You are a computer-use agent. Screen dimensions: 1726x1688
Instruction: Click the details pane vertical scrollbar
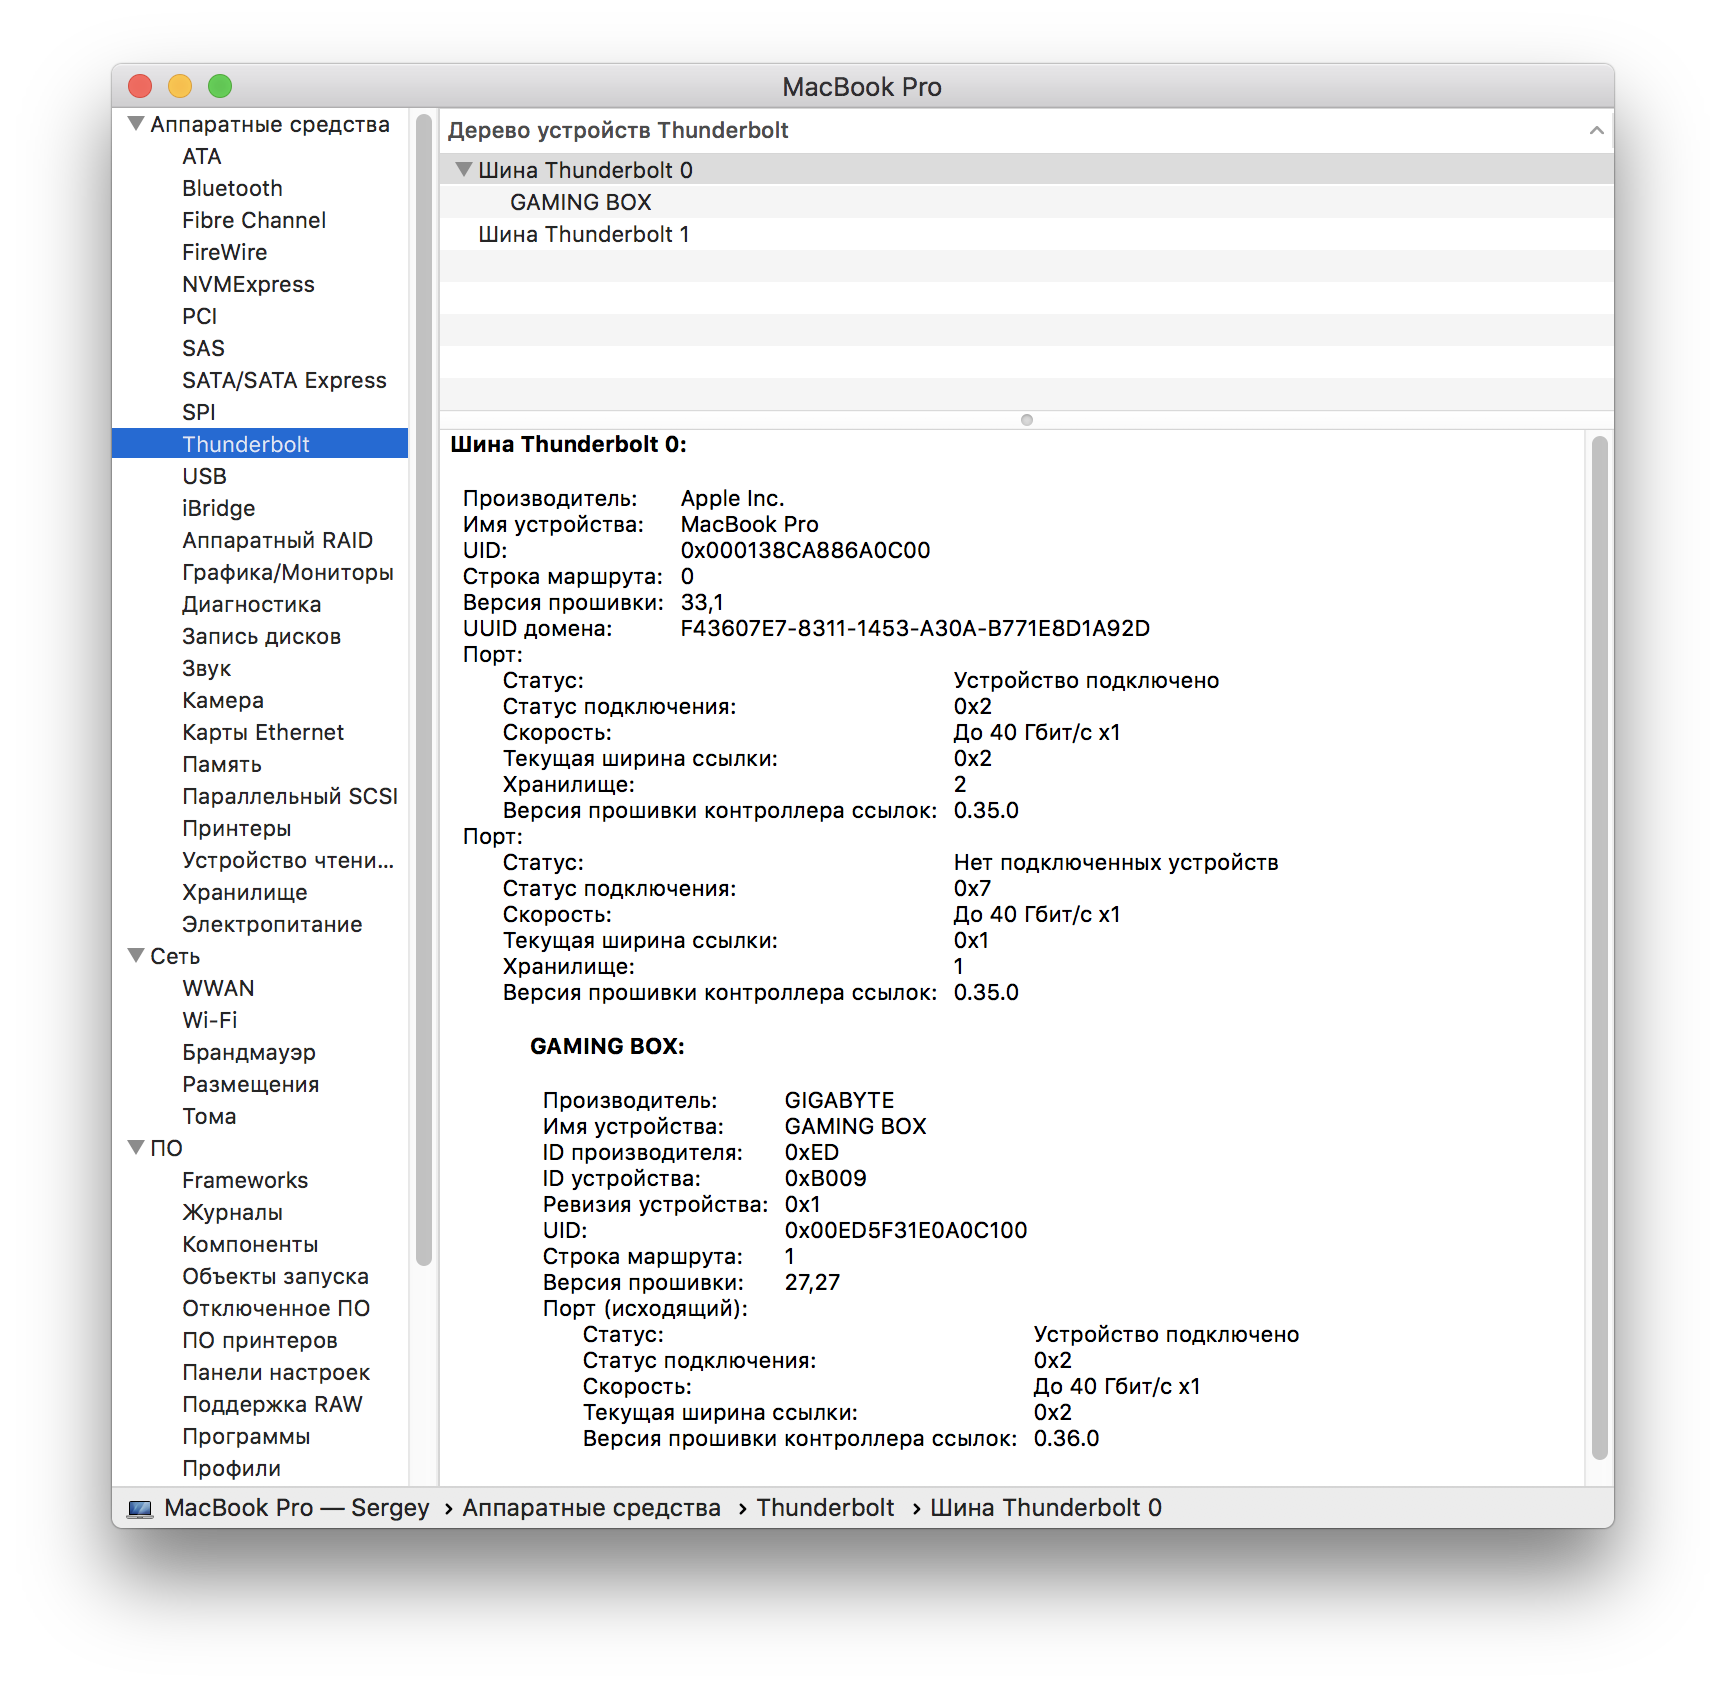1599,947
